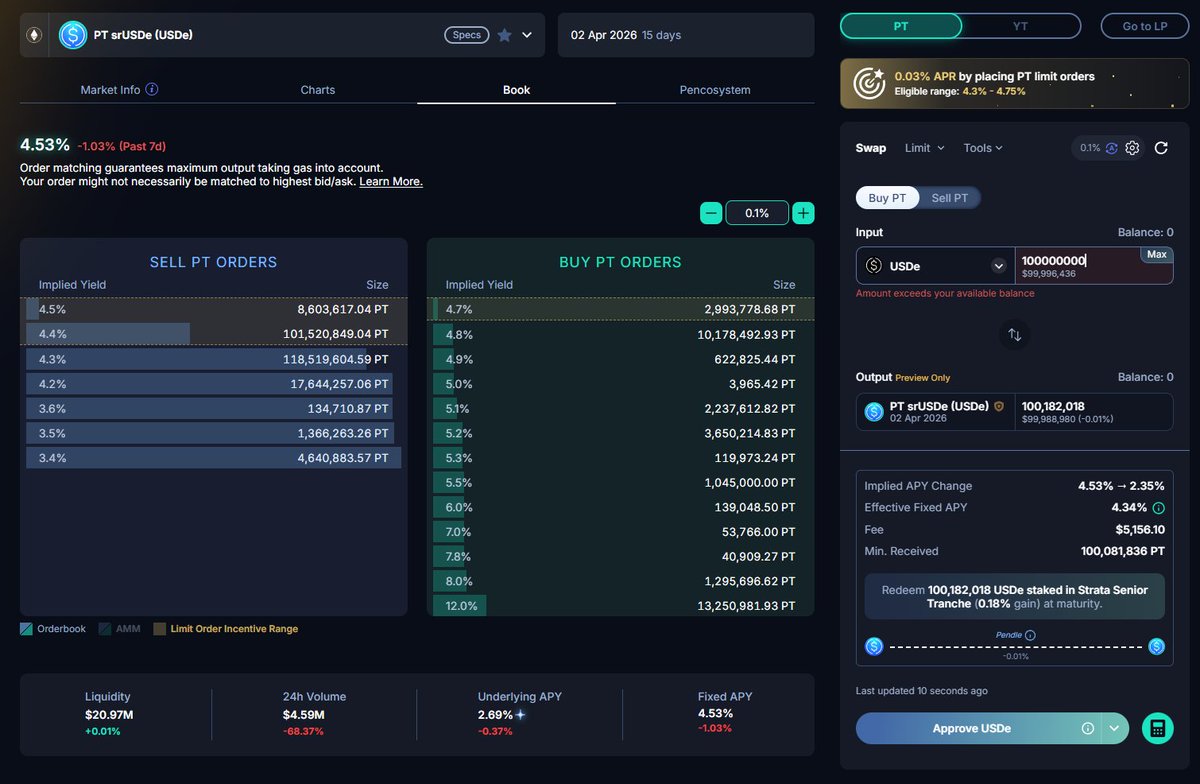Click the Specs button
The height and width of the screenshot is (784, 1200).
click(x=467, y=35)
